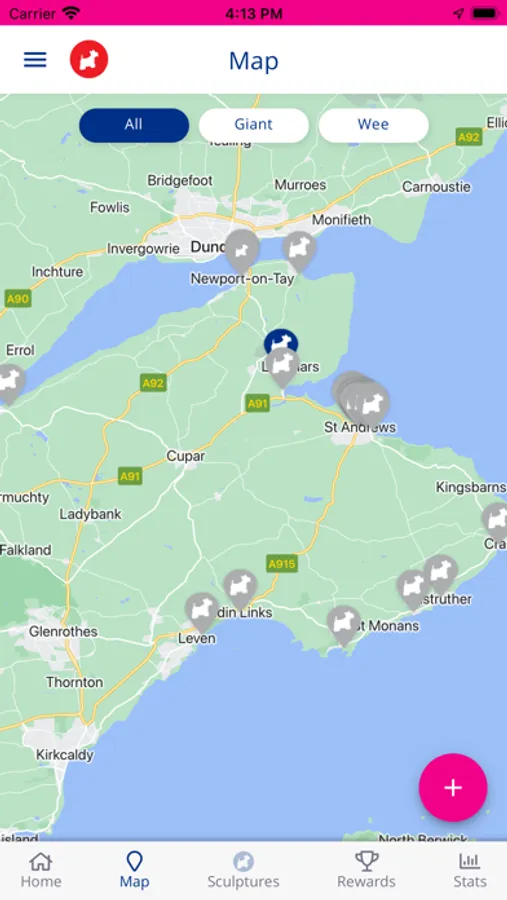Filter map by Giant sculptures
This screenshot has width=507, height=900.
coord(253,125)
